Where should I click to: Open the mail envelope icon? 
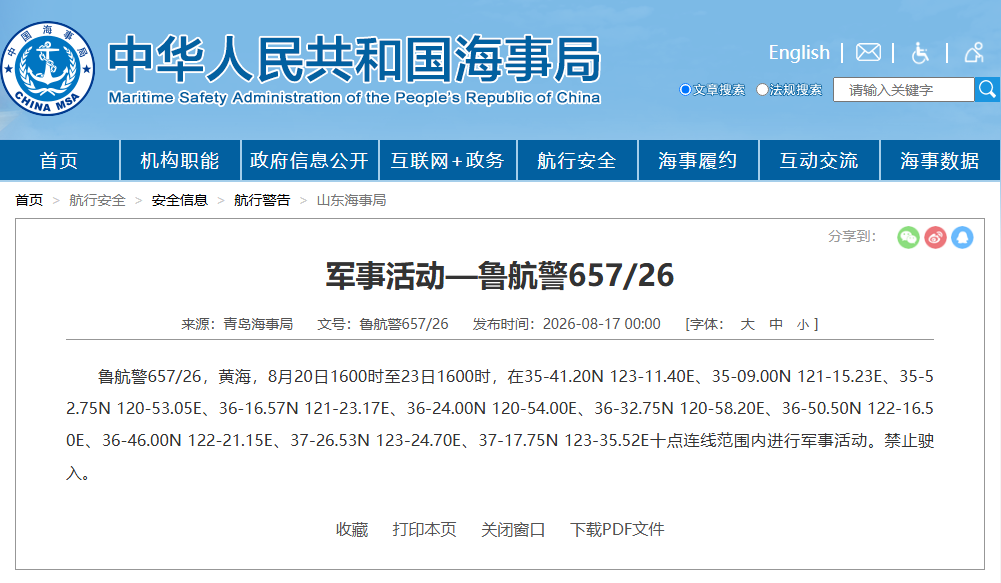pyautogui.click(x=868, y=52)
